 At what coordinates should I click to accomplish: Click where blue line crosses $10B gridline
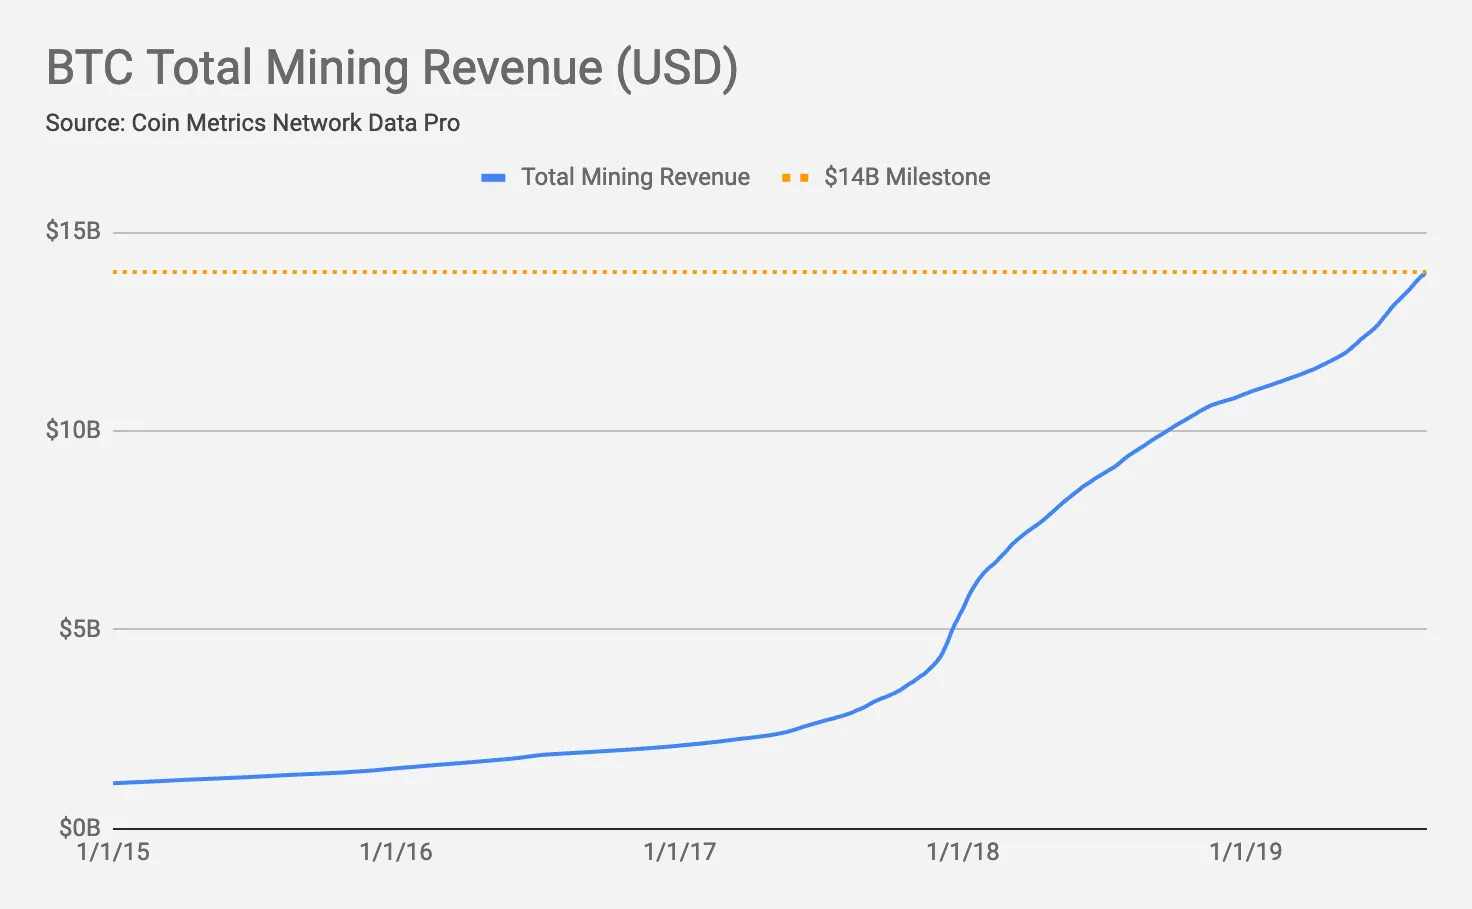1167,431
